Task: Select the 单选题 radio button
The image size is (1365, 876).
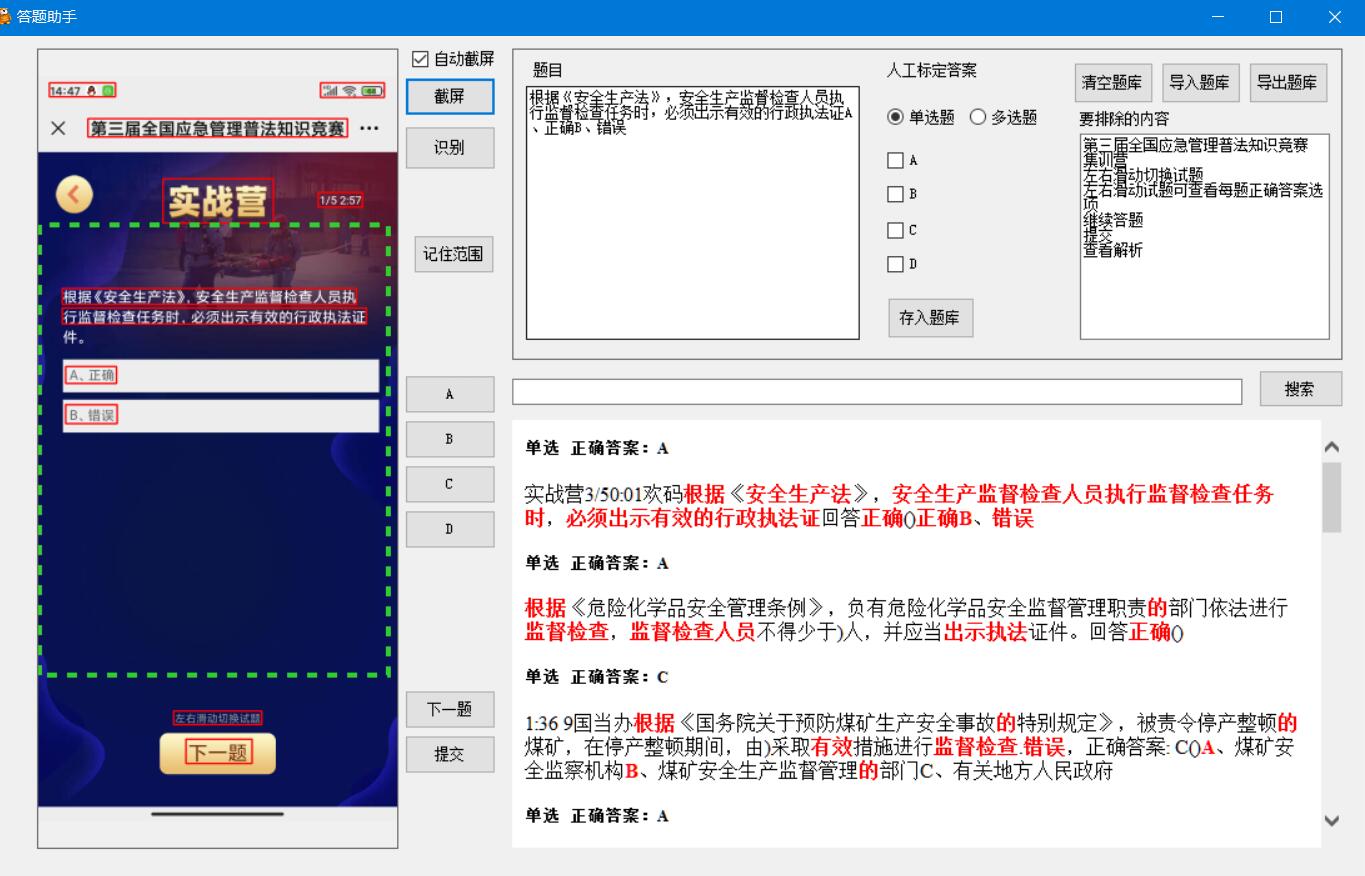Action: [x=896, y=117]
